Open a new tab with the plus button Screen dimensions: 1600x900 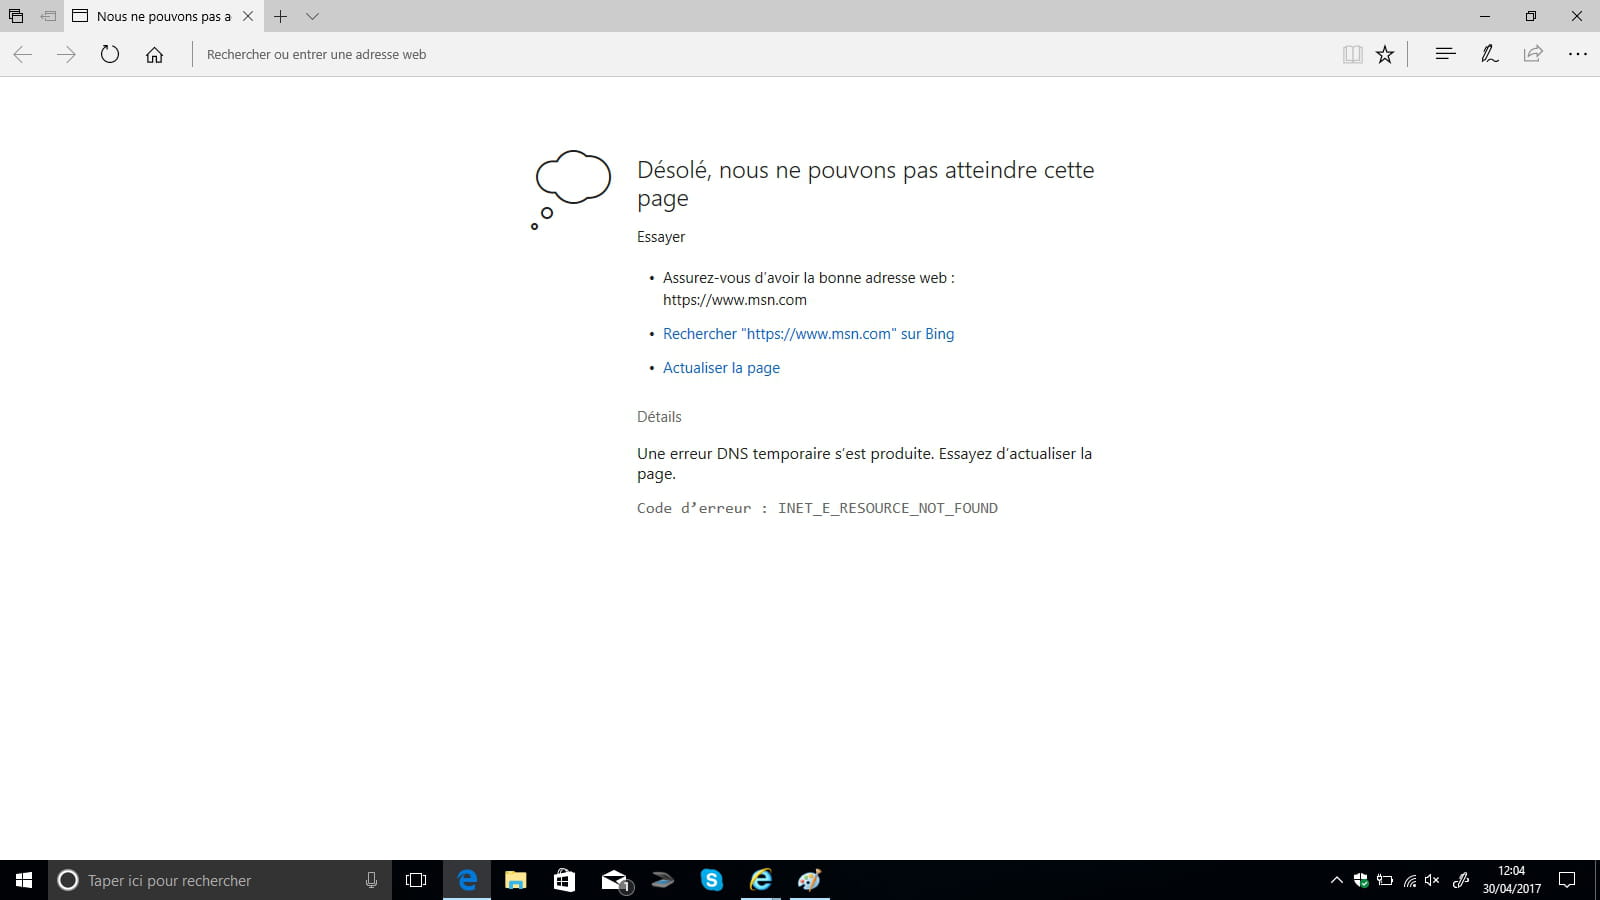(x=281, y=16)
